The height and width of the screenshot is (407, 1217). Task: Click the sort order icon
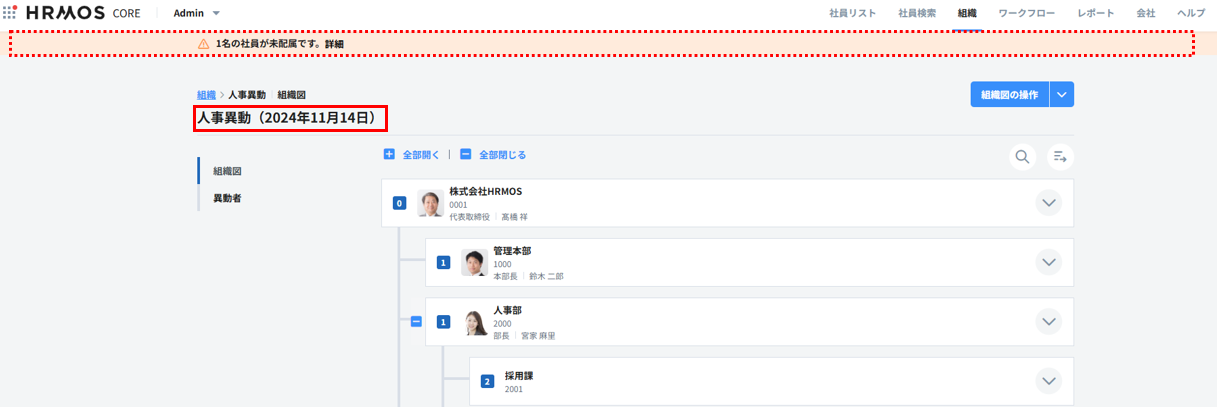1060,156
